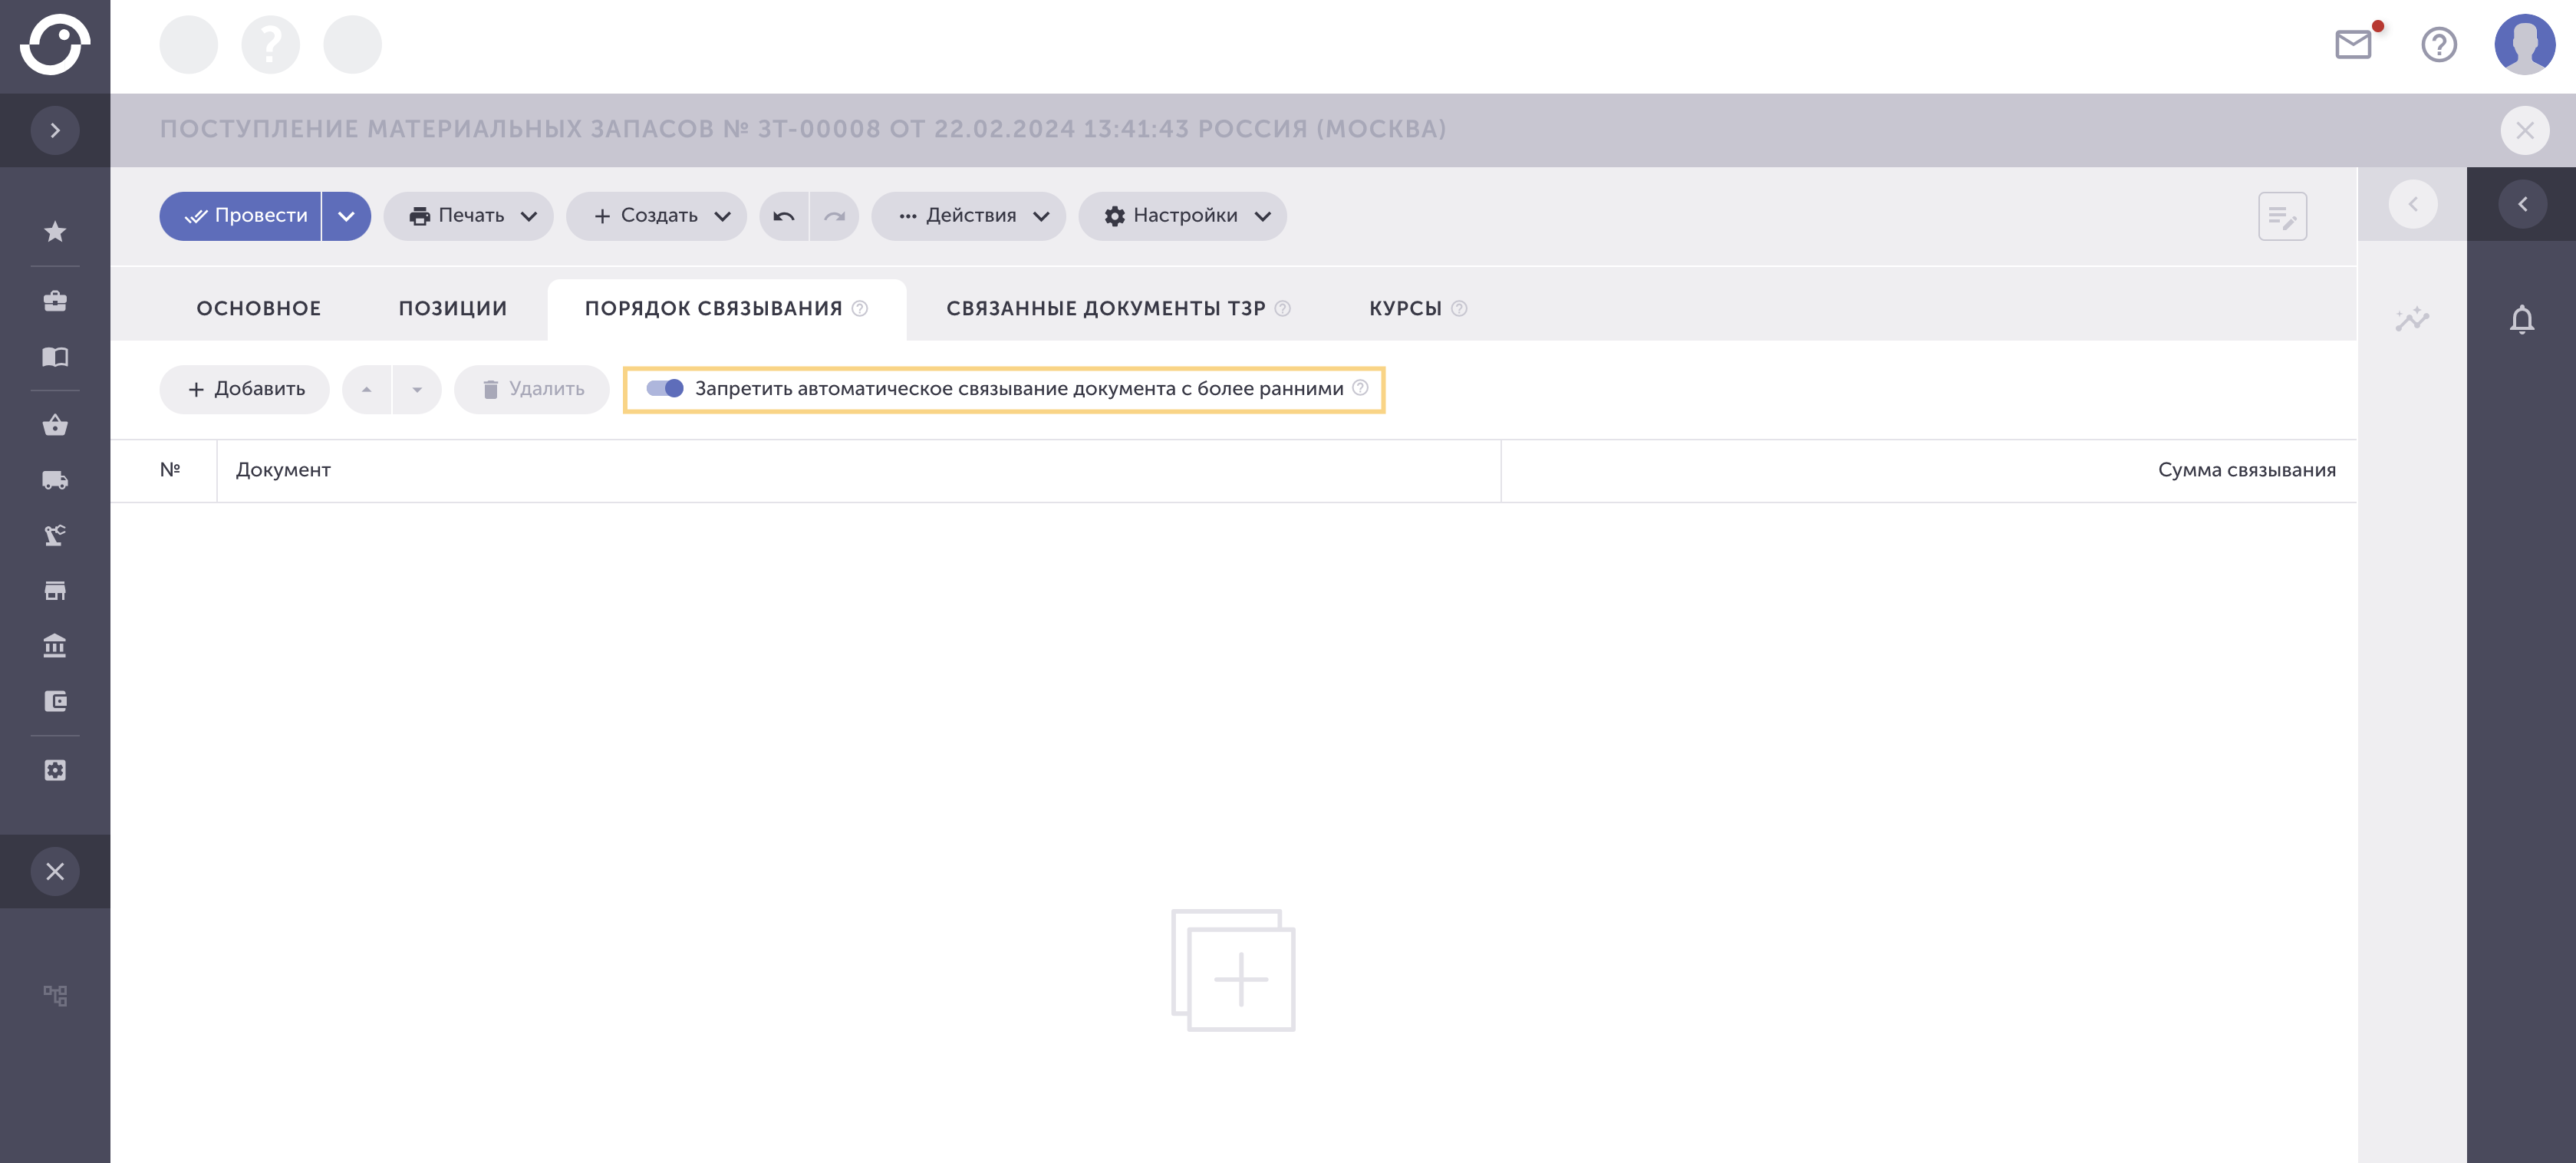Image resolution: width=2576 pixels, height=1163 pixels.
Task: Click the help hint next to Связанные документы ТЗР
Action: pos(1283,308)
